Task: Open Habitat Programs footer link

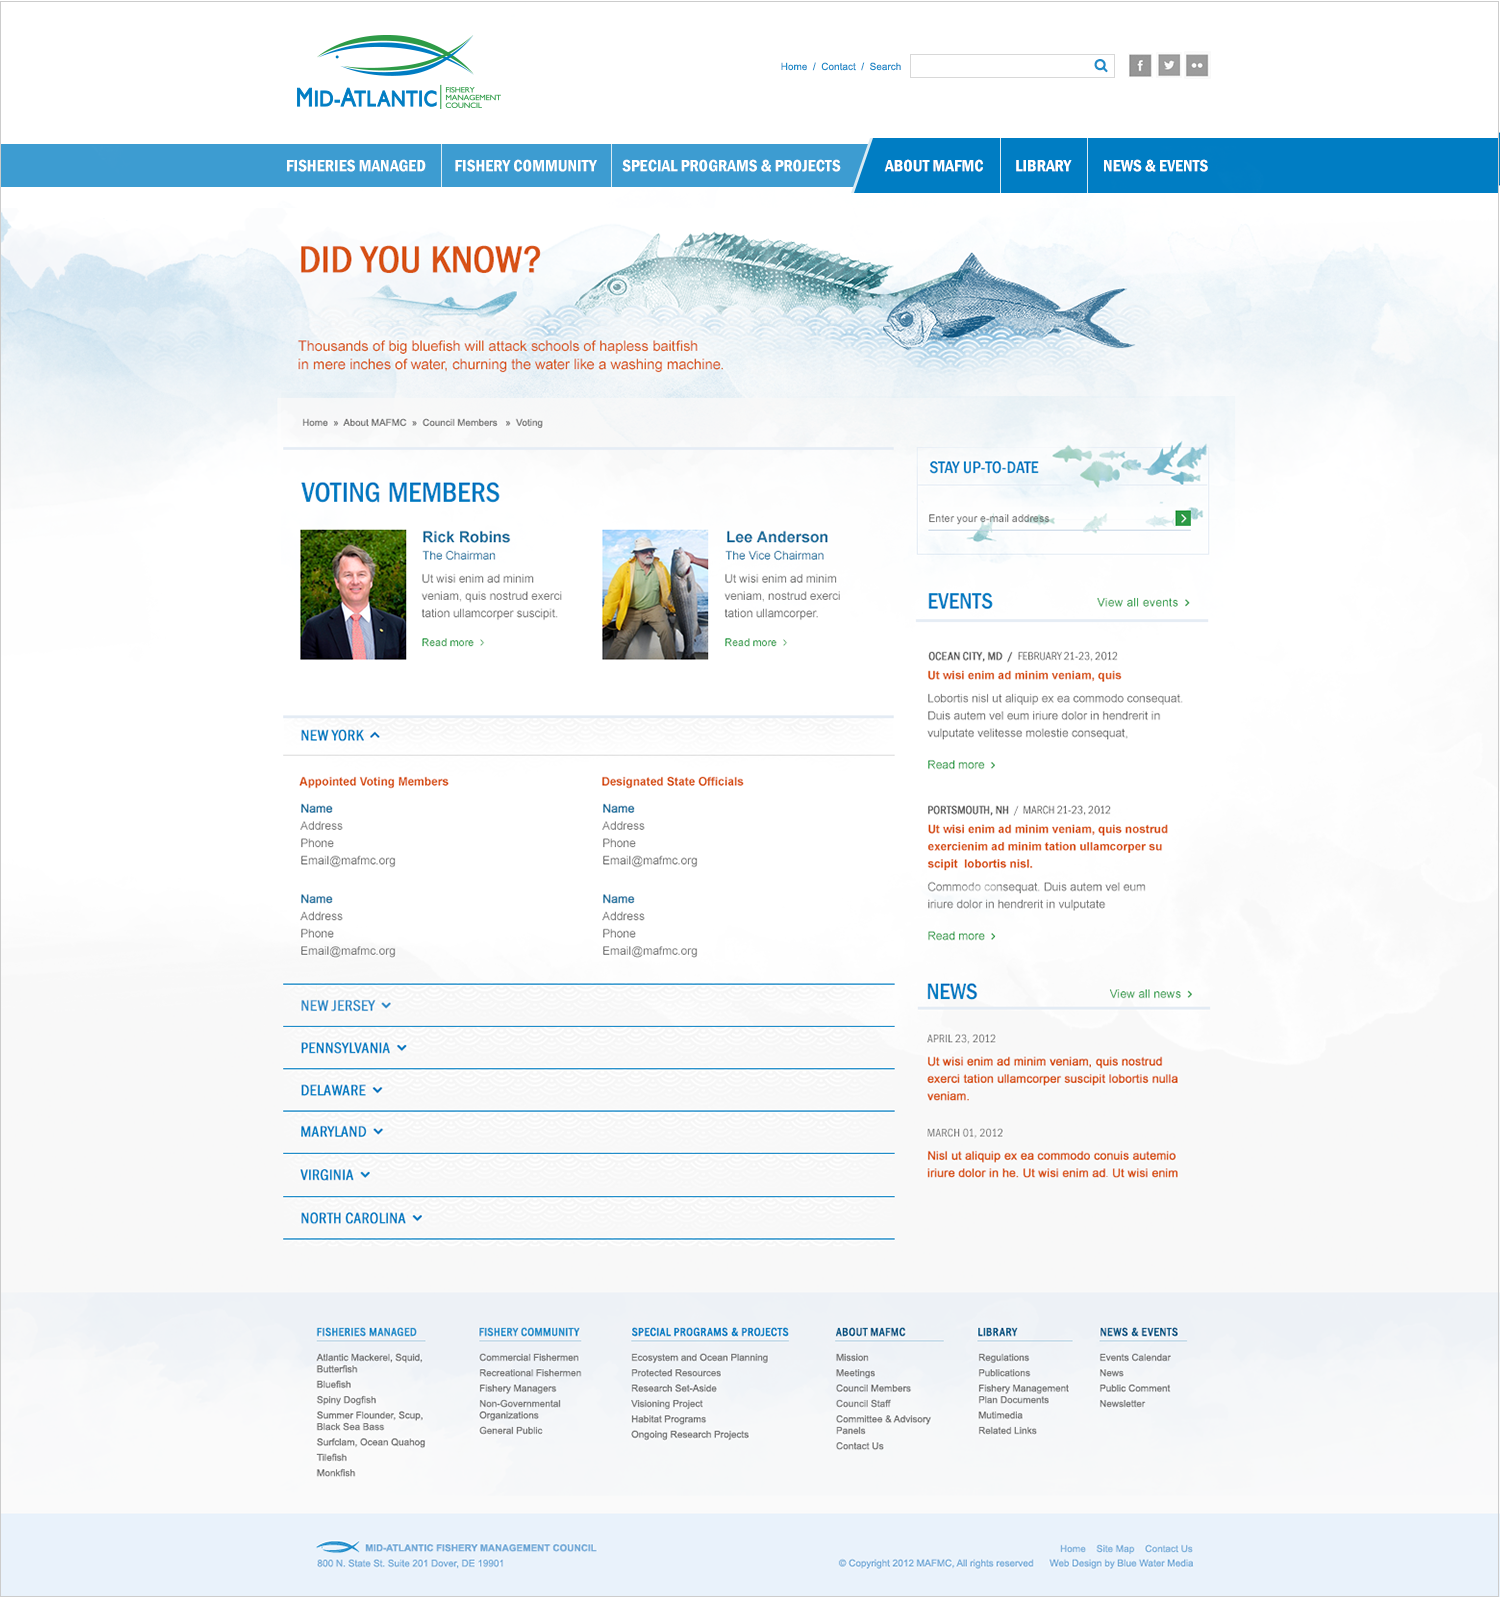Action: 669,1419
